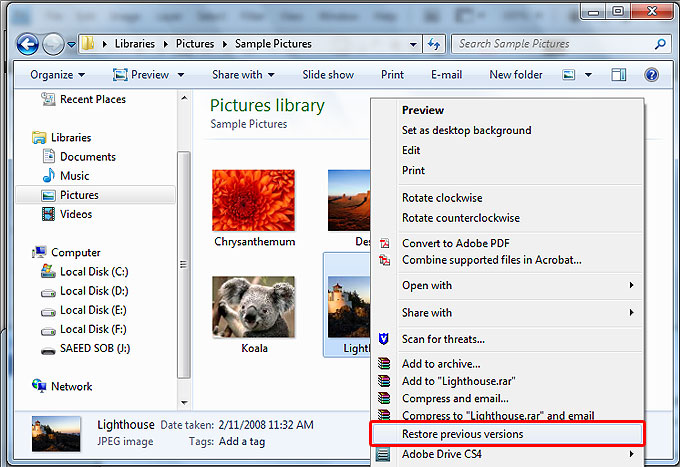Click the Help question mark icon

point(651,75)
